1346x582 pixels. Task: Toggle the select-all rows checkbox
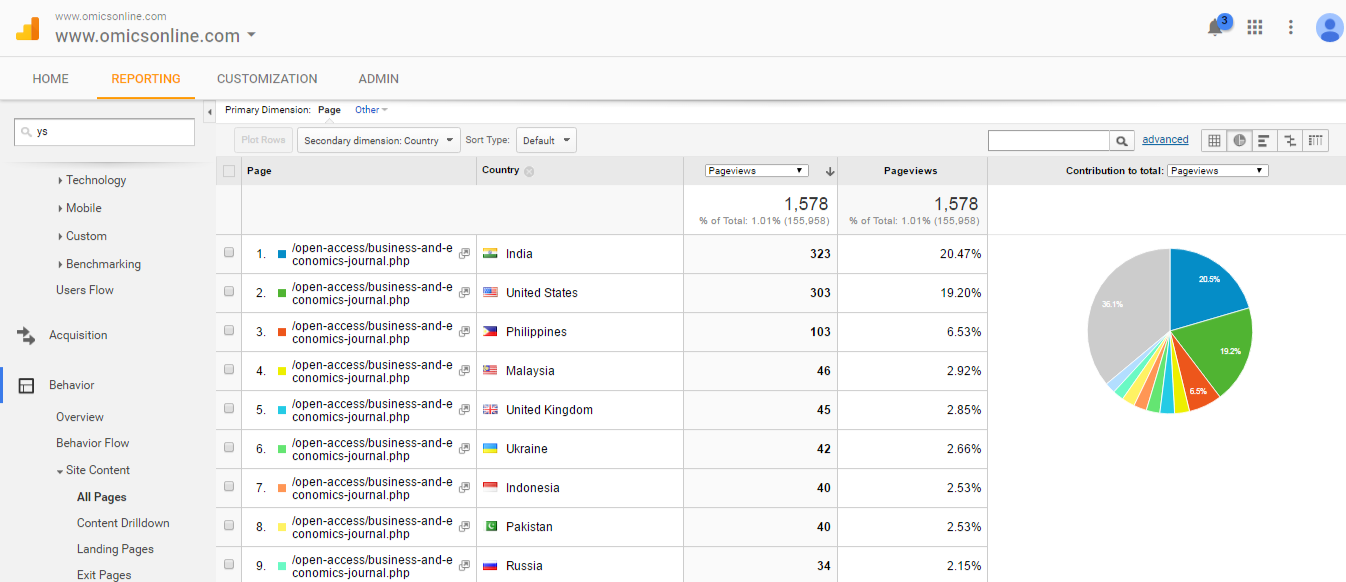(229, 171)
